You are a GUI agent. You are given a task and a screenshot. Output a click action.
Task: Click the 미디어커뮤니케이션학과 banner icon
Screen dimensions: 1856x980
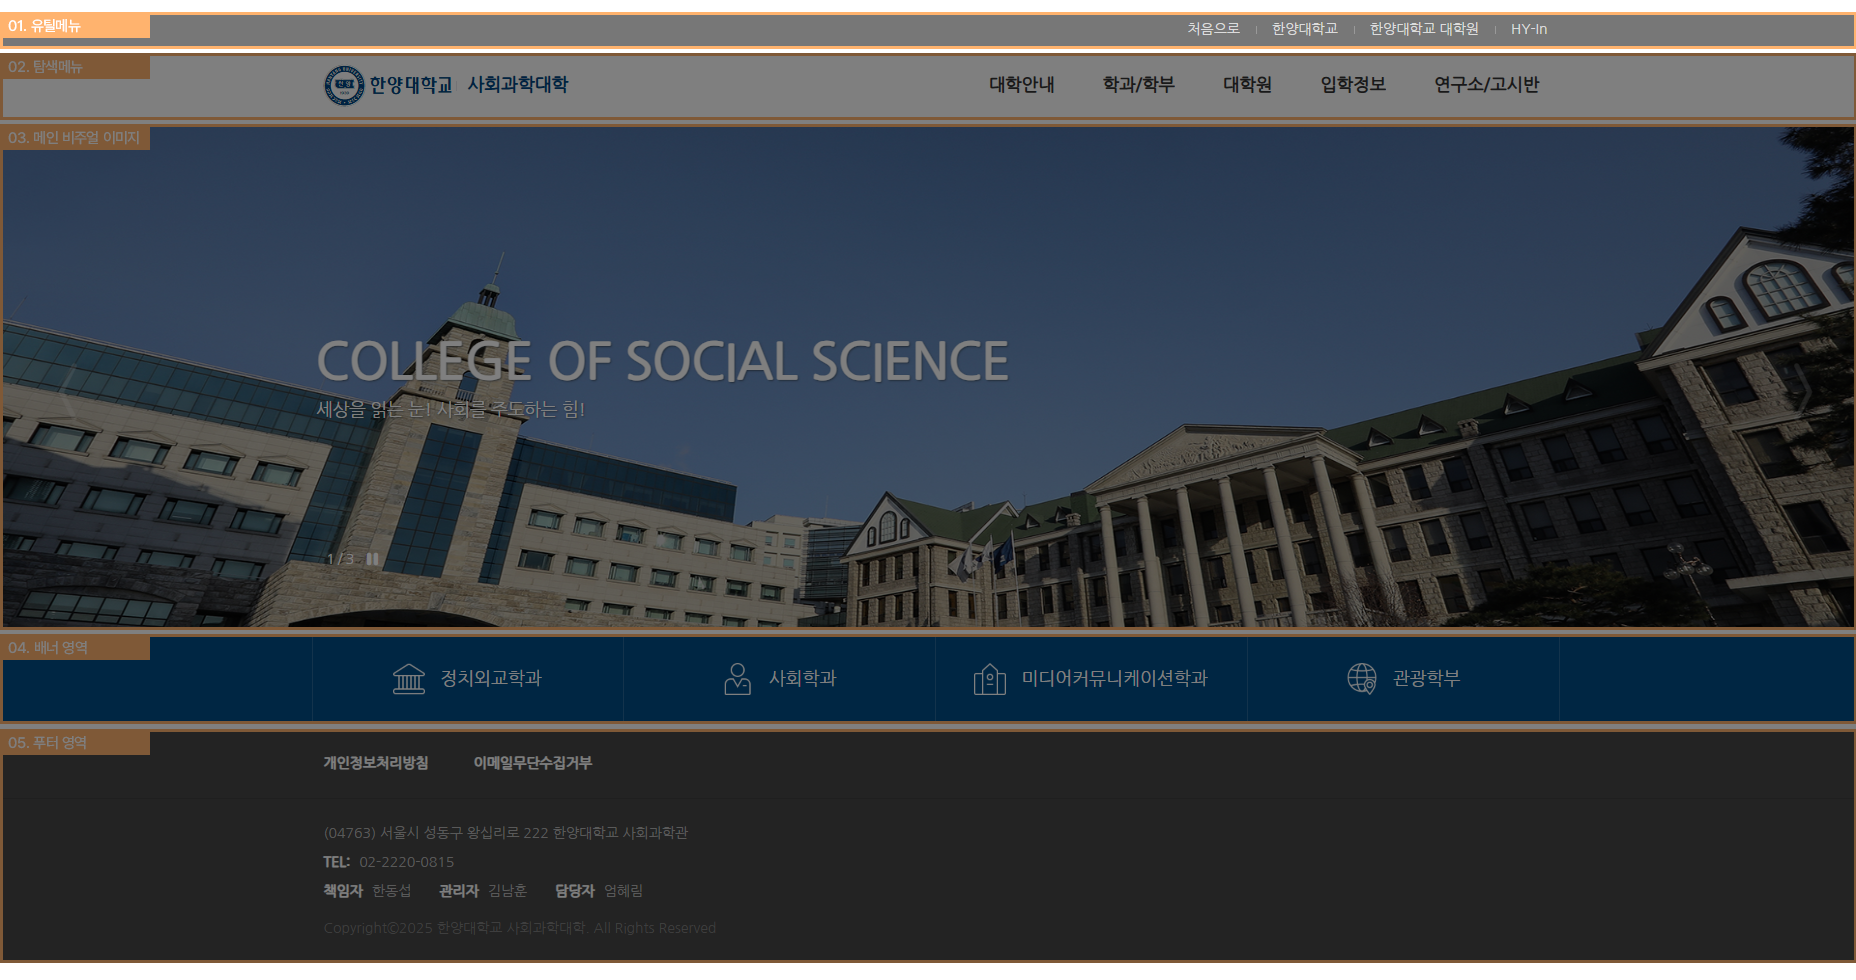tap(989, 679)
